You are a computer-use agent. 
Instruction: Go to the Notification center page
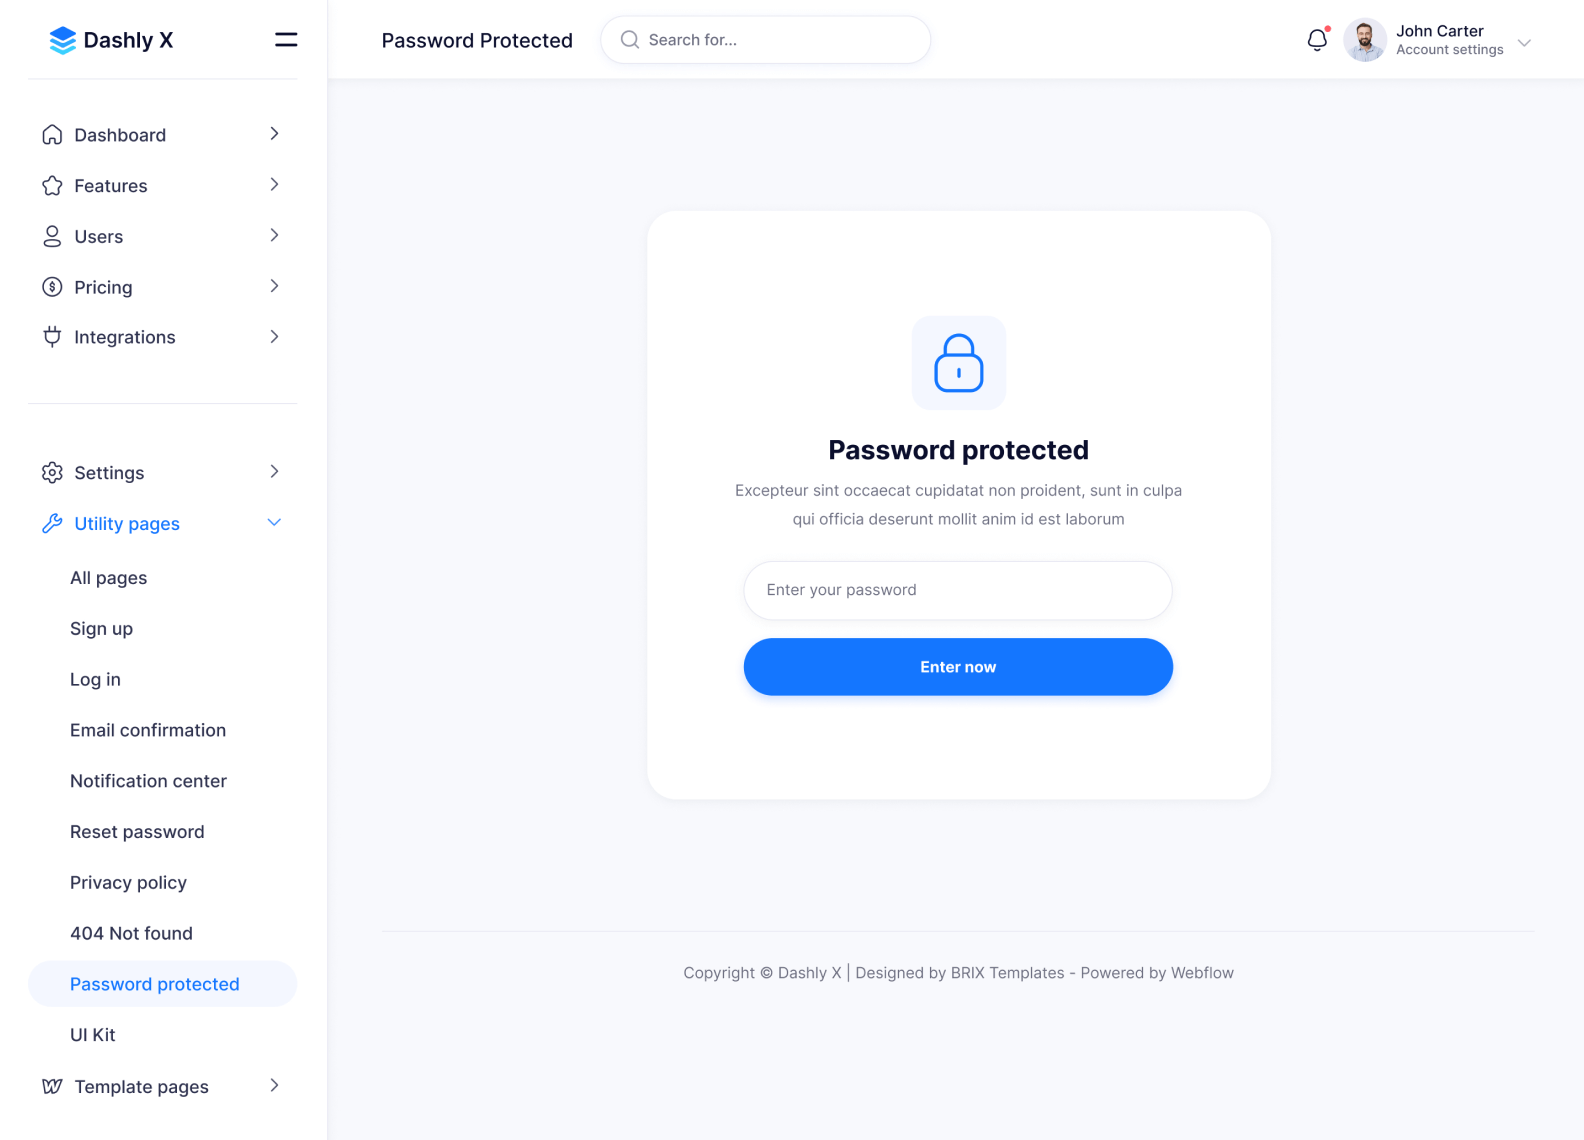148,781
